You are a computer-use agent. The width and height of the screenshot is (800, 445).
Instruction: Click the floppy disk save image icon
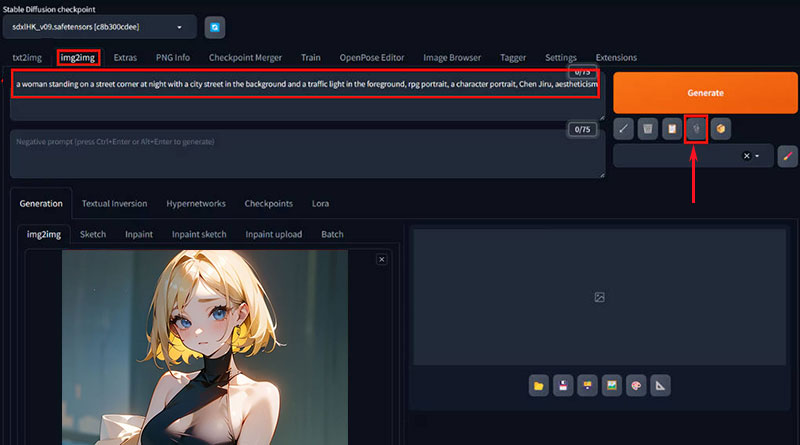click(563, 385)
